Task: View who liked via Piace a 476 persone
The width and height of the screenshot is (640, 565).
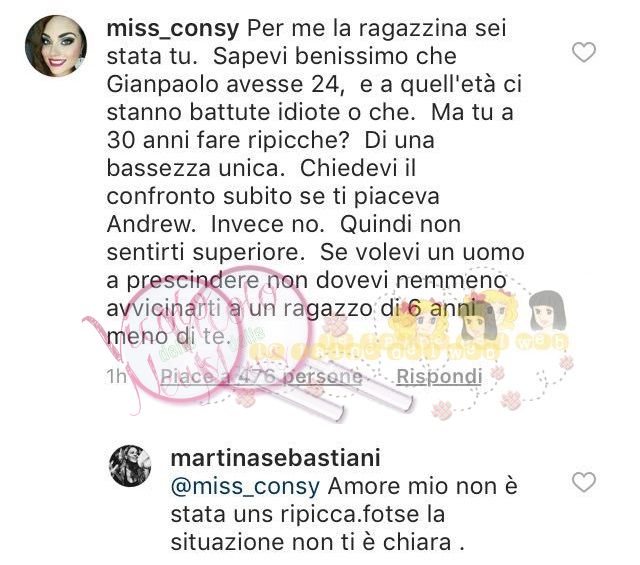Action: coord(261,376)
